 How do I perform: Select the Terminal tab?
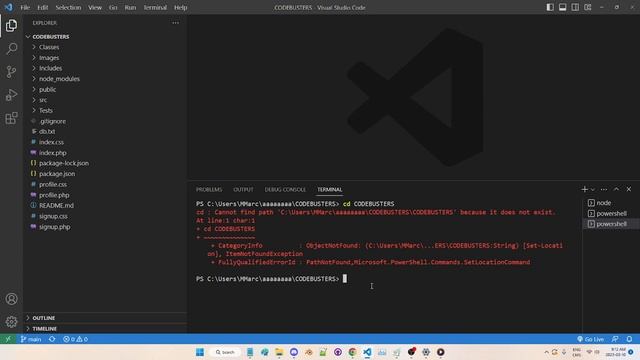pyautogui.click(x=330, y=190)
